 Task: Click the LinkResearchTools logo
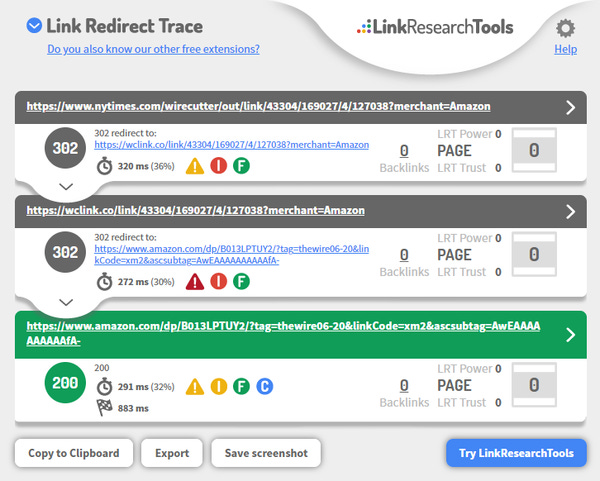coord(435,27)
